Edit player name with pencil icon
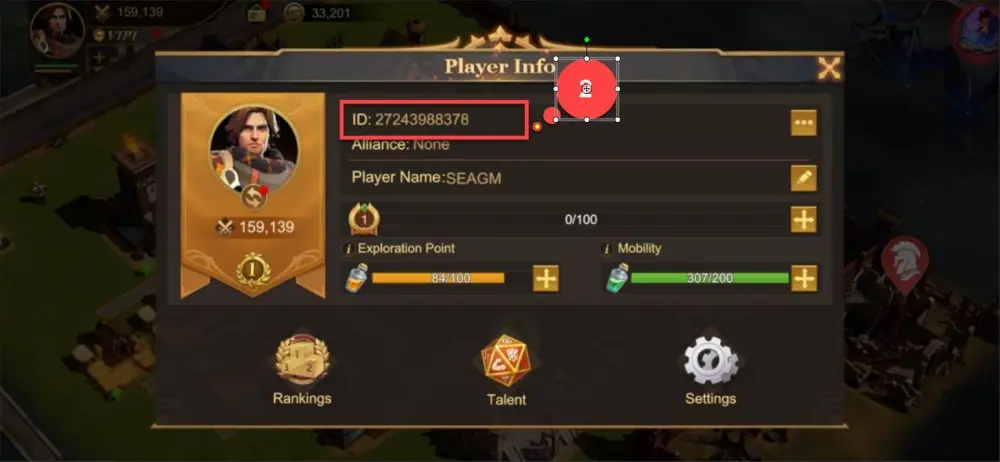This screenshot has width=1000, height=462. [804, 178]
